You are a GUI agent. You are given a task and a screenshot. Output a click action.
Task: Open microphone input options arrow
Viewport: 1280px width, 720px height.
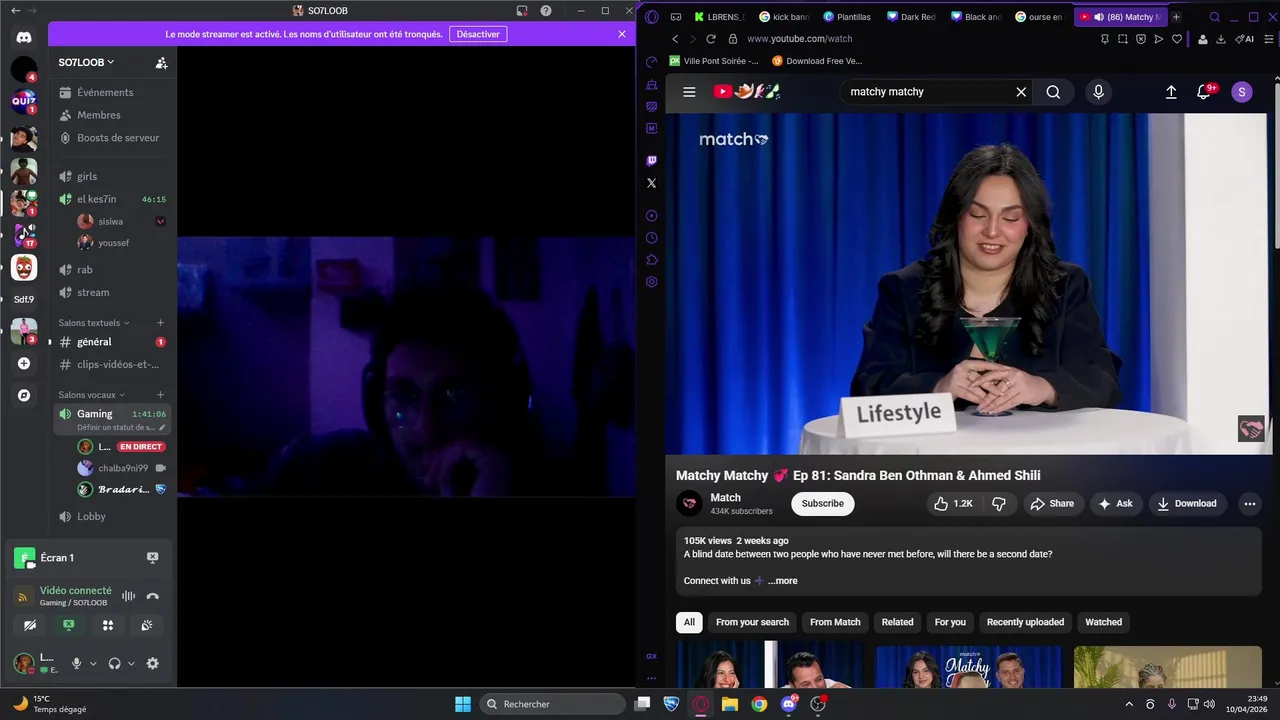93,663
